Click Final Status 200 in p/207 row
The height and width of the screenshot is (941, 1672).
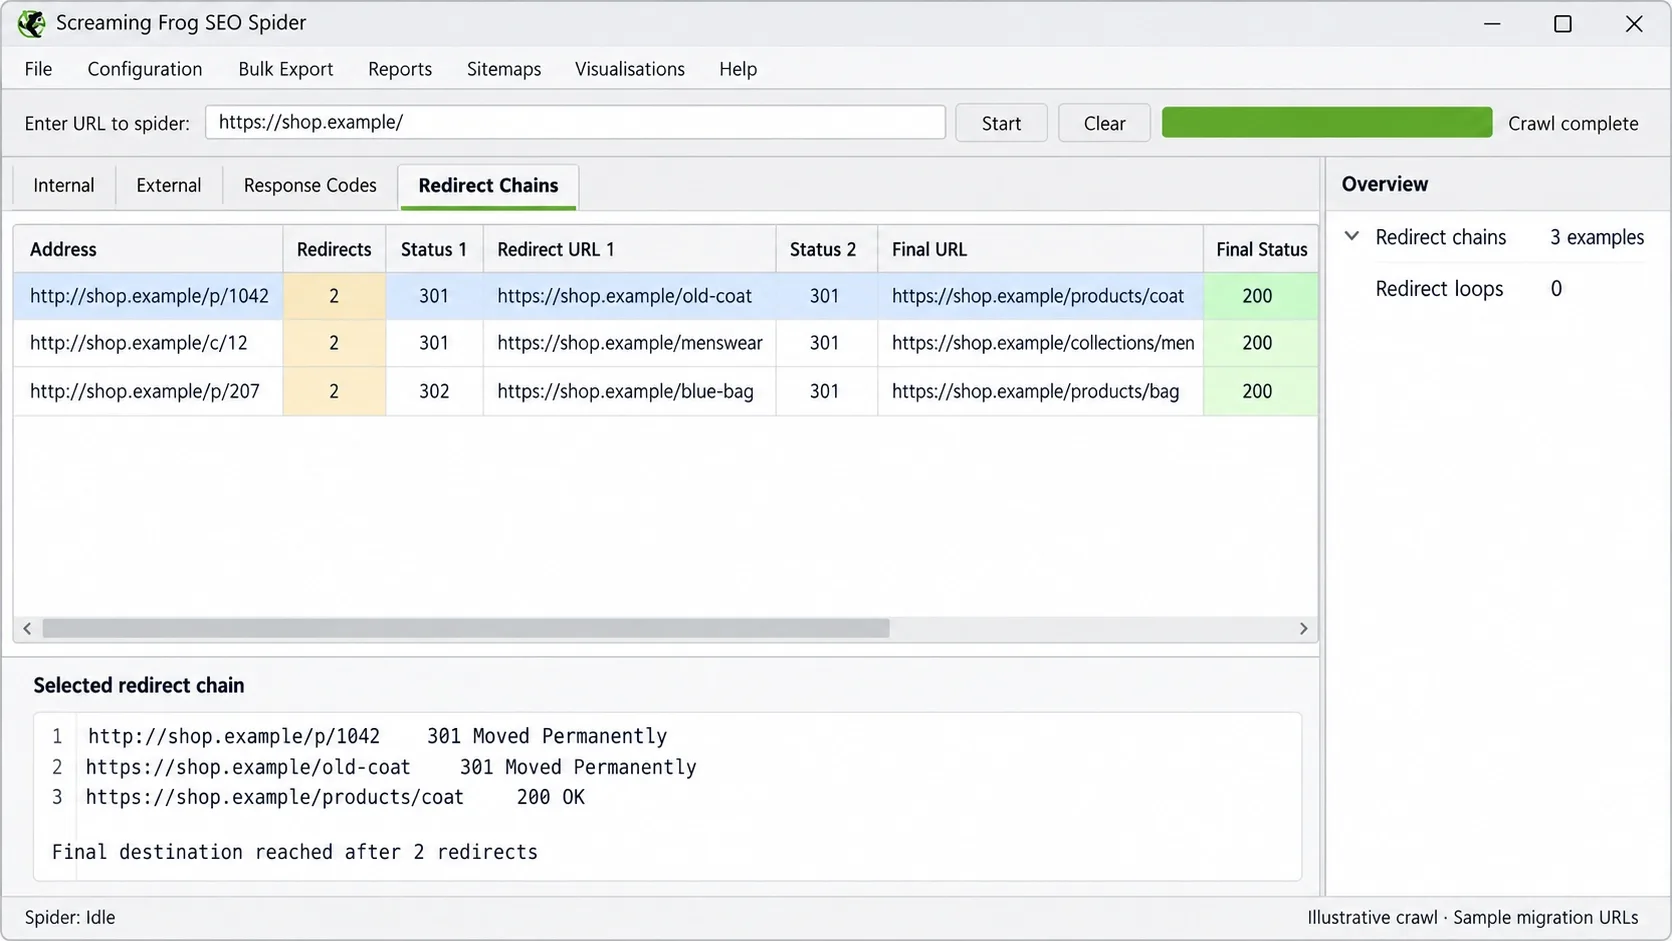[1260, 391]
